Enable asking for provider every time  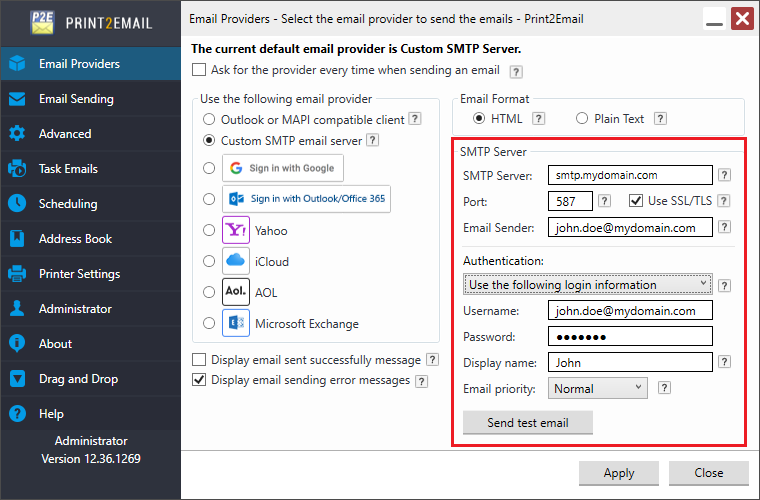click(x=199, y=70)
